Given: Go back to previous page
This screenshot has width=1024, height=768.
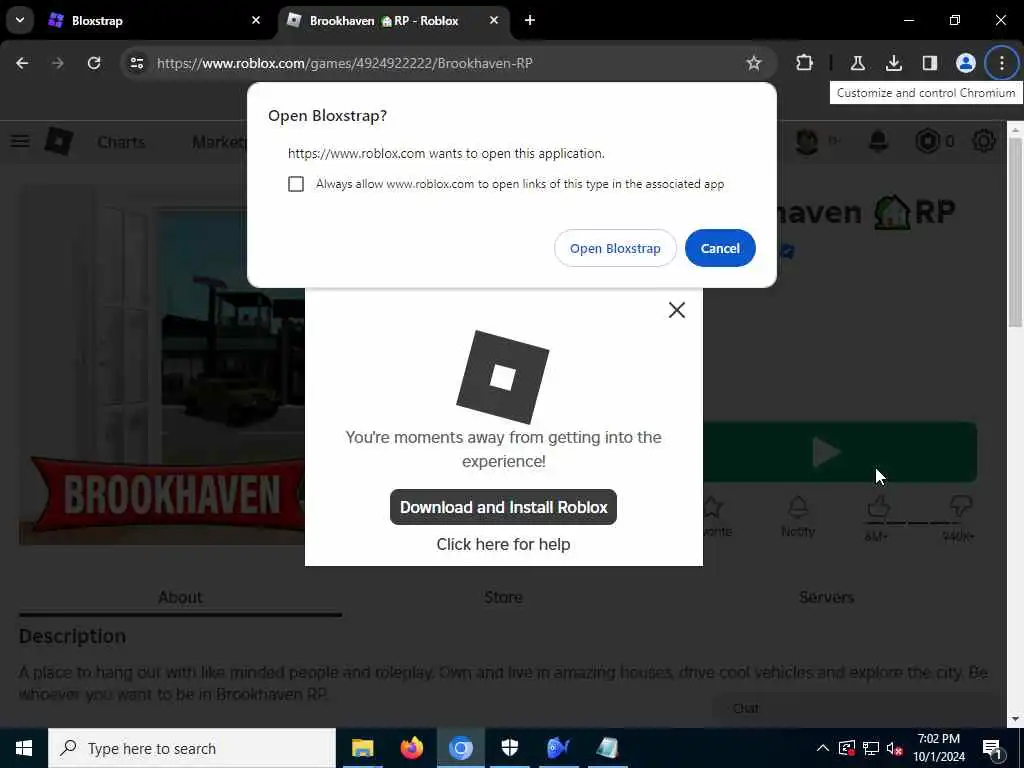Looking at the screenshot, I should [22, 63].
